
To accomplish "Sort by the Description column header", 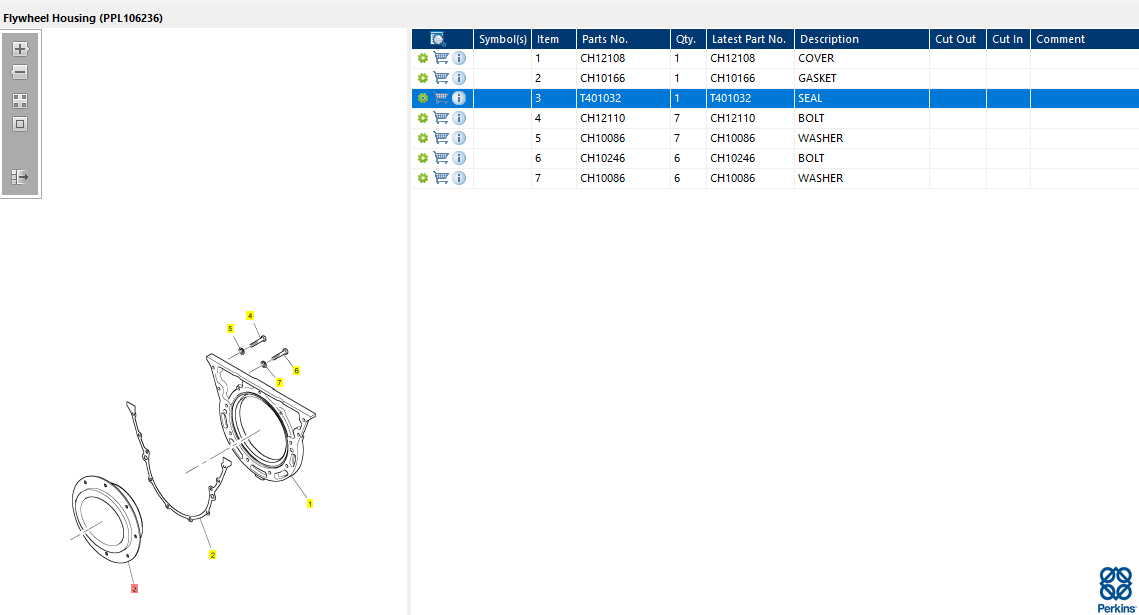I will tap(862, 39).
